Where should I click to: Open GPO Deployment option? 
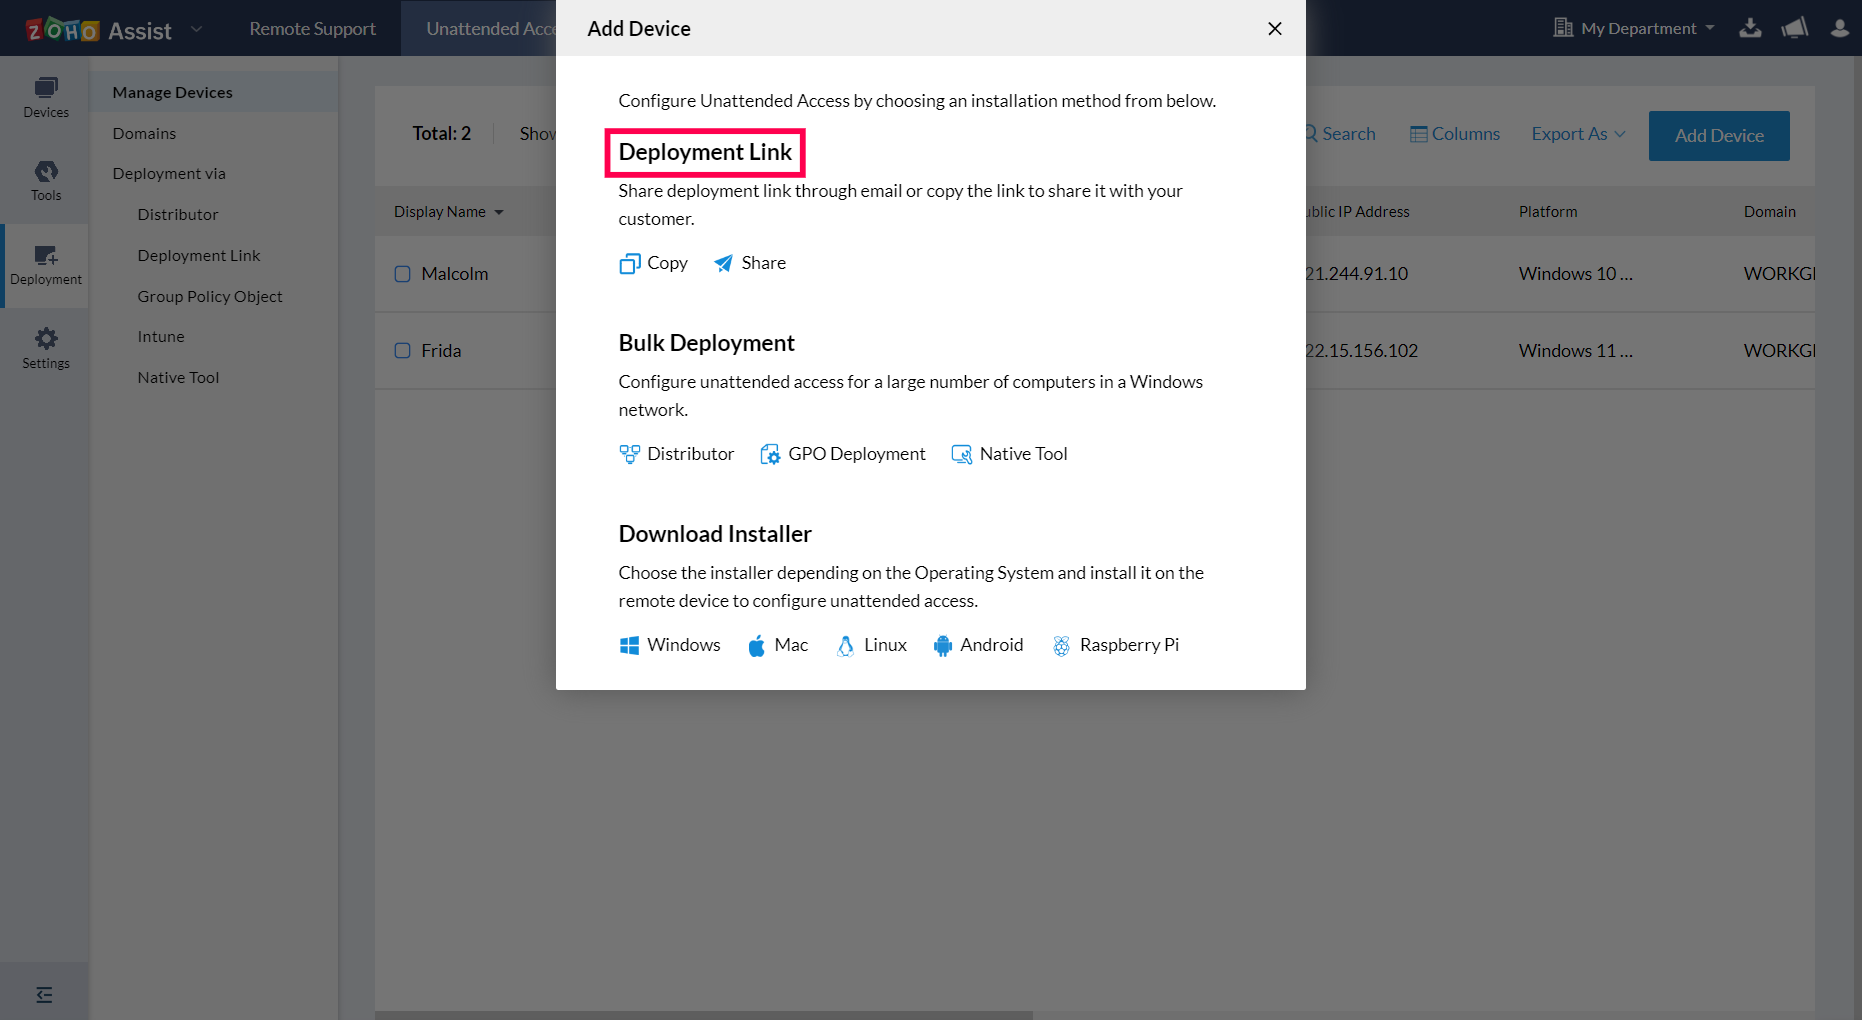pyautogui.click(x=842, y=454)
